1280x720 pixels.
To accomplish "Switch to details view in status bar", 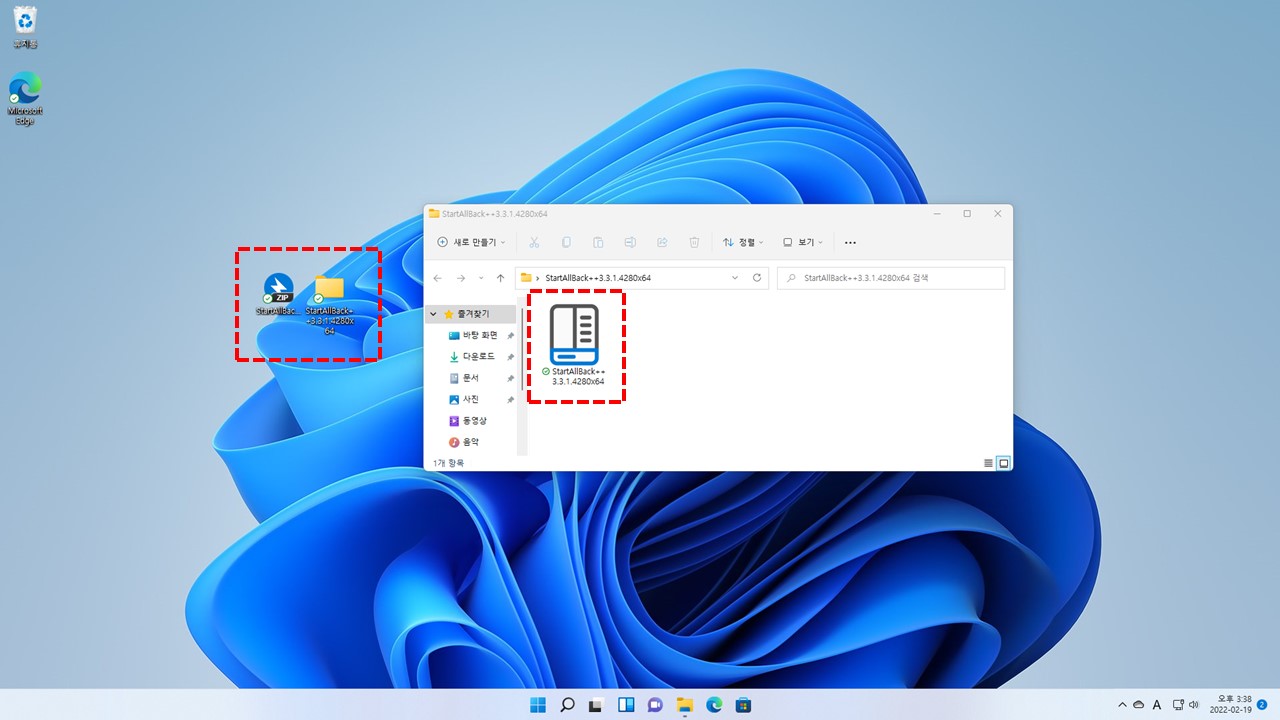I will tap(989, 463).
